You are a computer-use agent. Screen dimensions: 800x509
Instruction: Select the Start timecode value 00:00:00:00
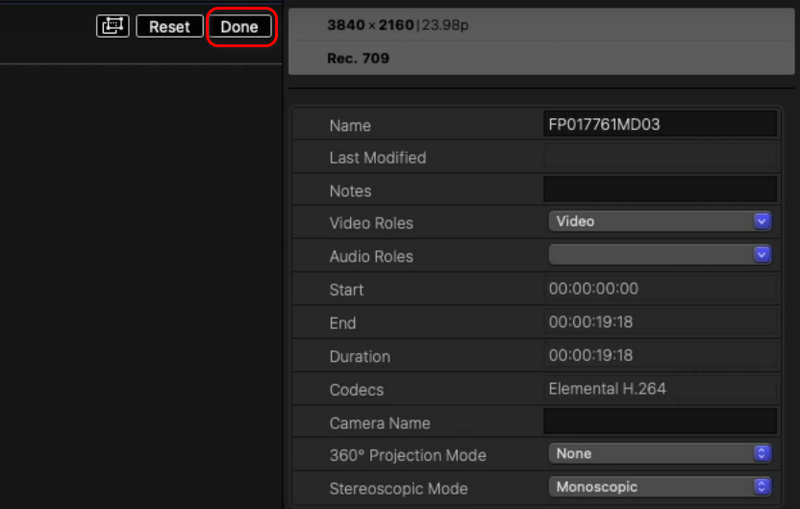pyautogui.click(x=593, y=289)
